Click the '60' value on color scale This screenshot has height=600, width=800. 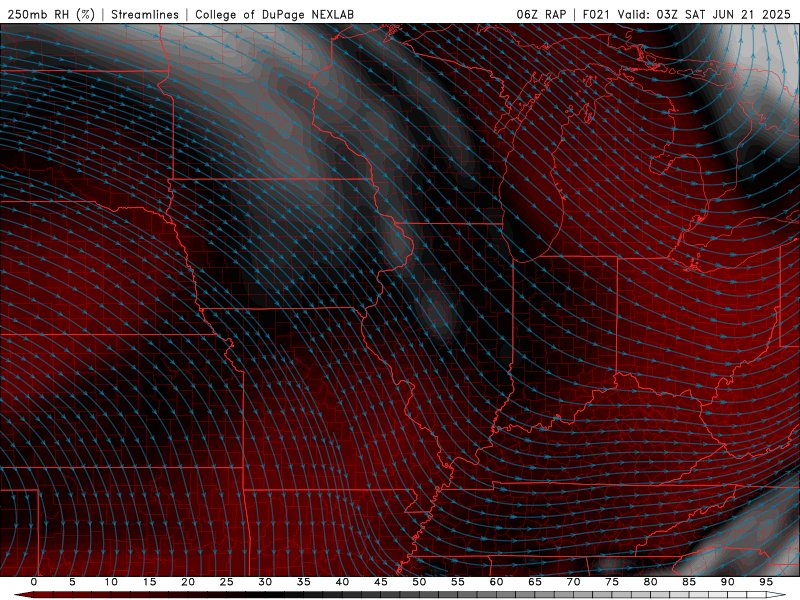pyautogui.click(x=496, y=582)
